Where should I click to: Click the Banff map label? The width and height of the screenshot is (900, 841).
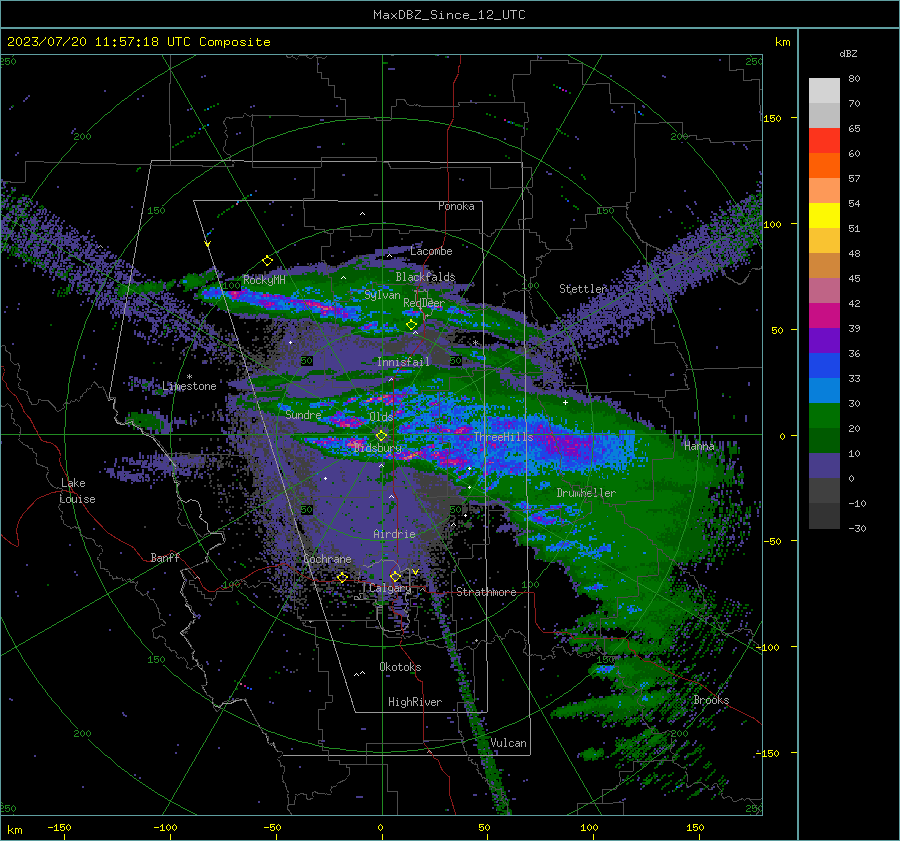click(165, 557)
